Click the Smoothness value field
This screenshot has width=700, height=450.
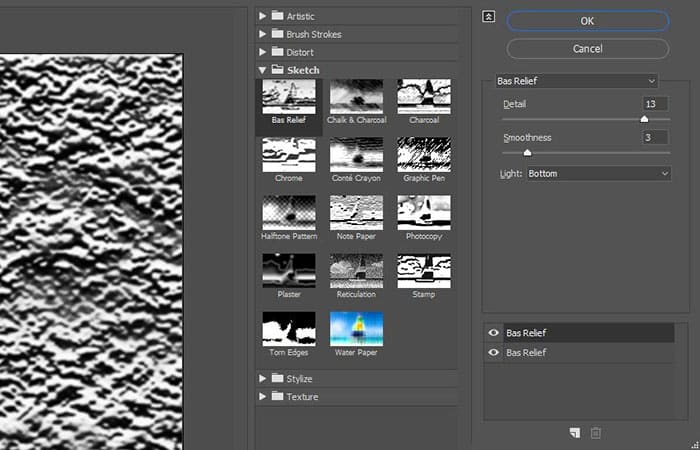pyautogui.click(x=655, y=138)
